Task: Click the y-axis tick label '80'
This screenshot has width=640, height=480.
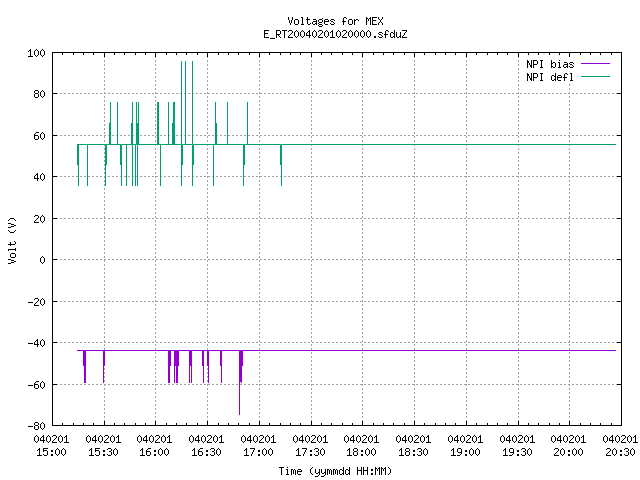Action: [39, 94]
